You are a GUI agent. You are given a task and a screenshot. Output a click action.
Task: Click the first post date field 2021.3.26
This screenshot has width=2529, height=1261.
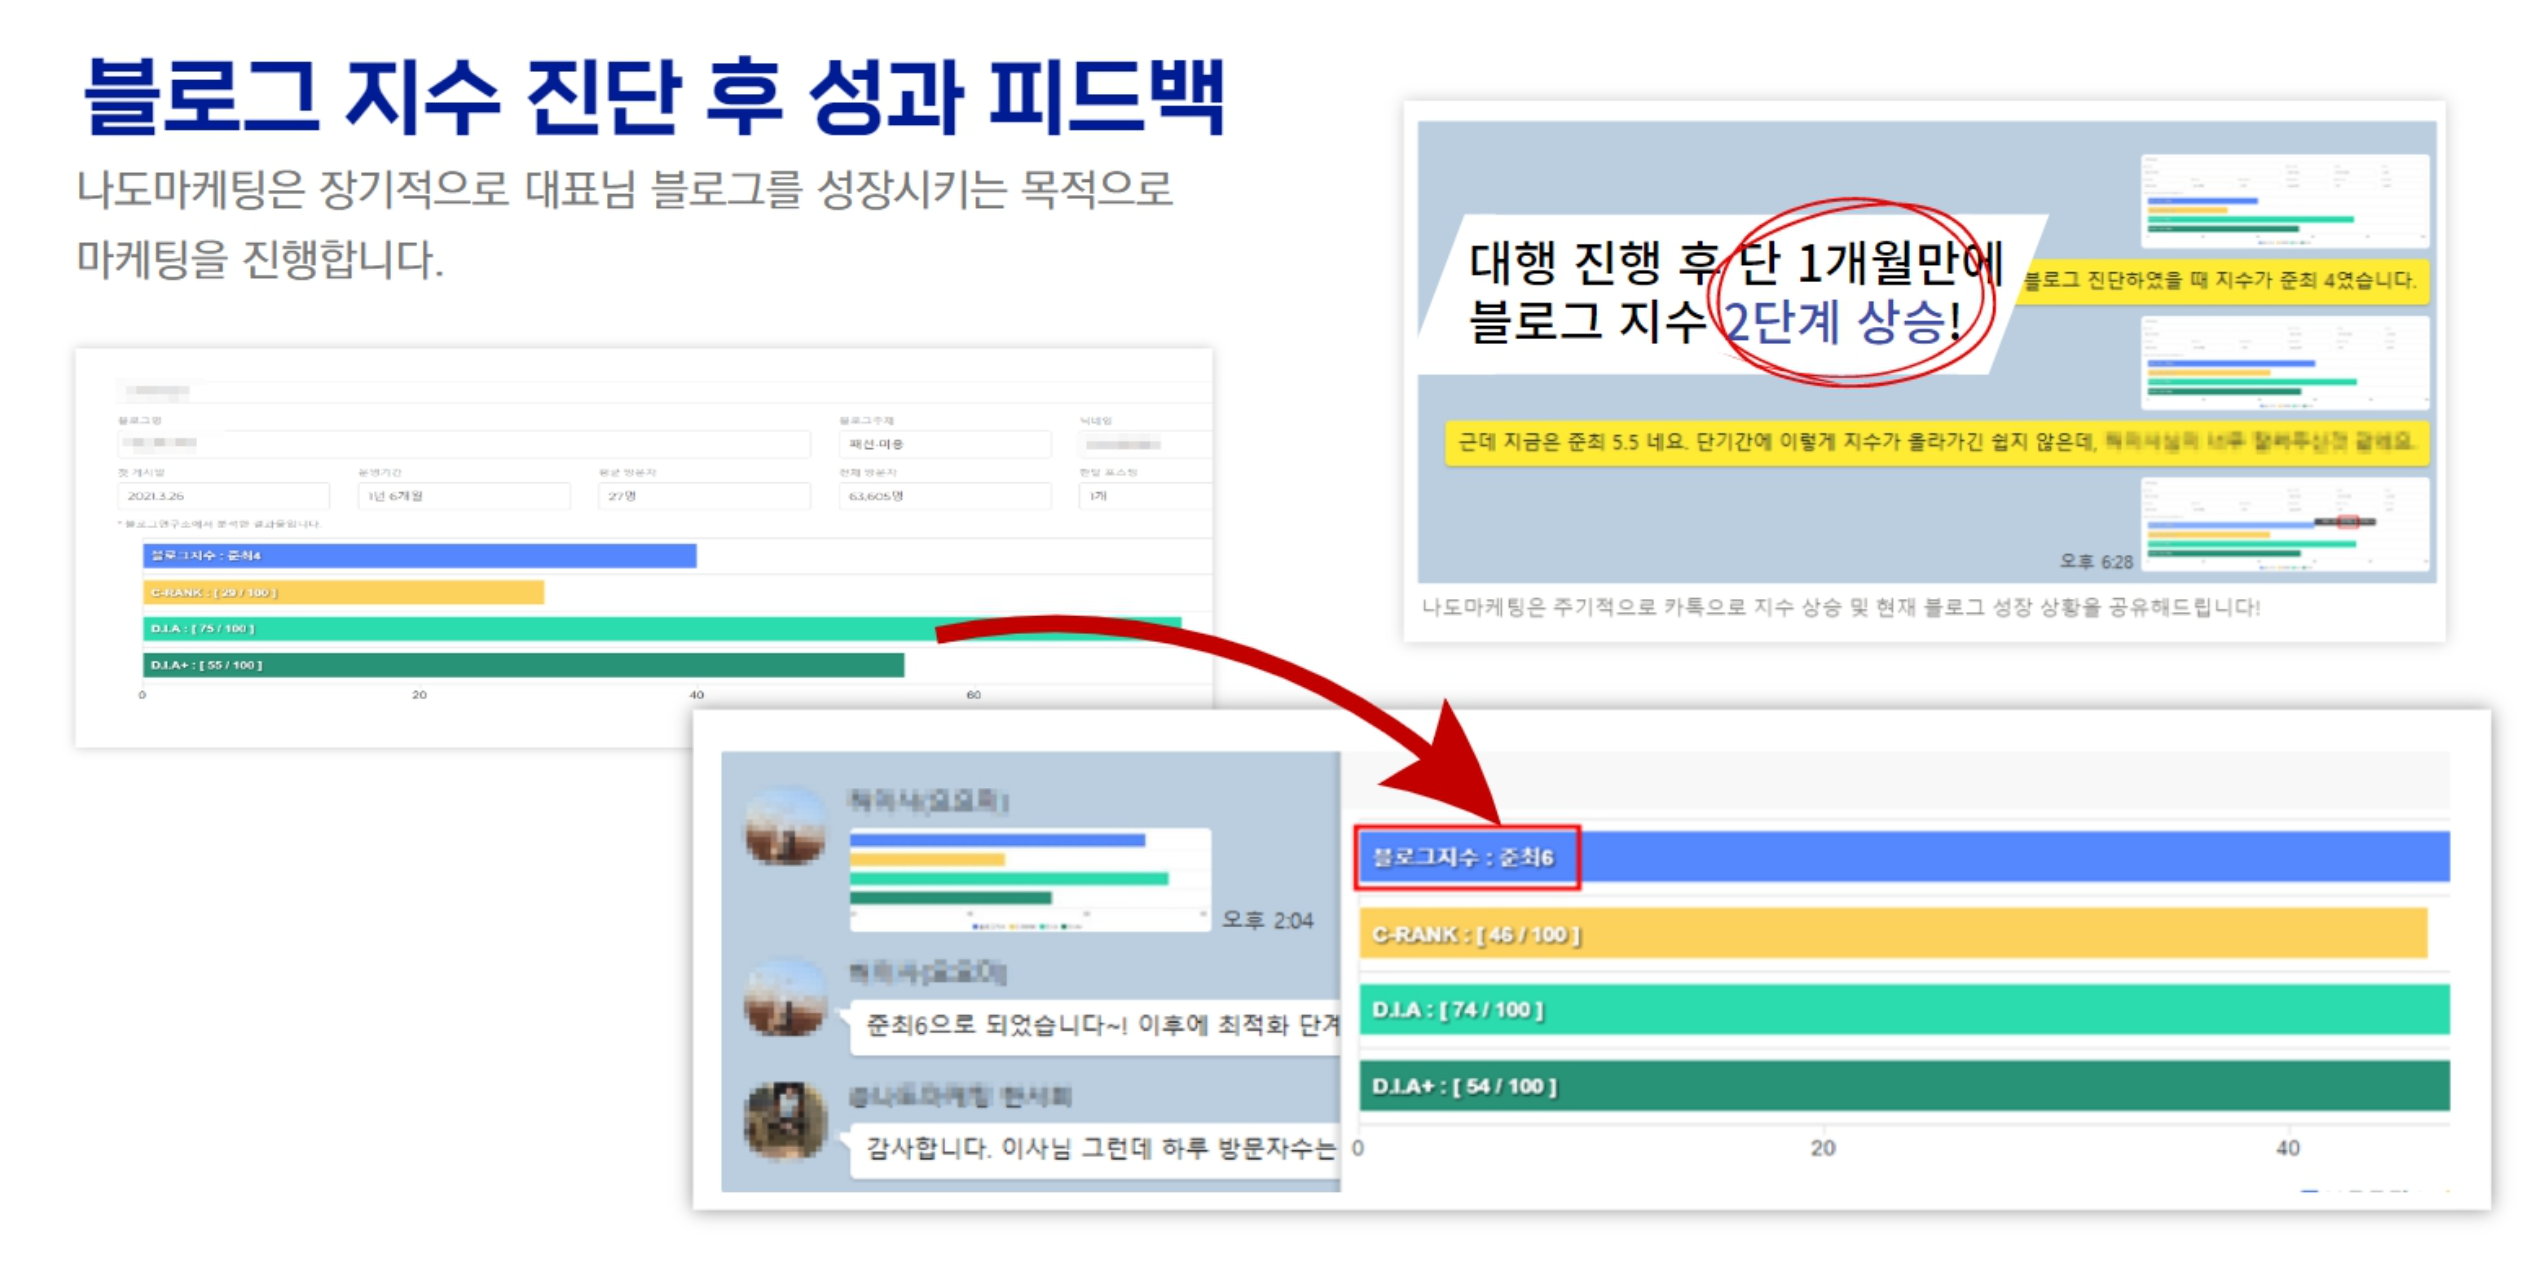click(x=222, y=496)
